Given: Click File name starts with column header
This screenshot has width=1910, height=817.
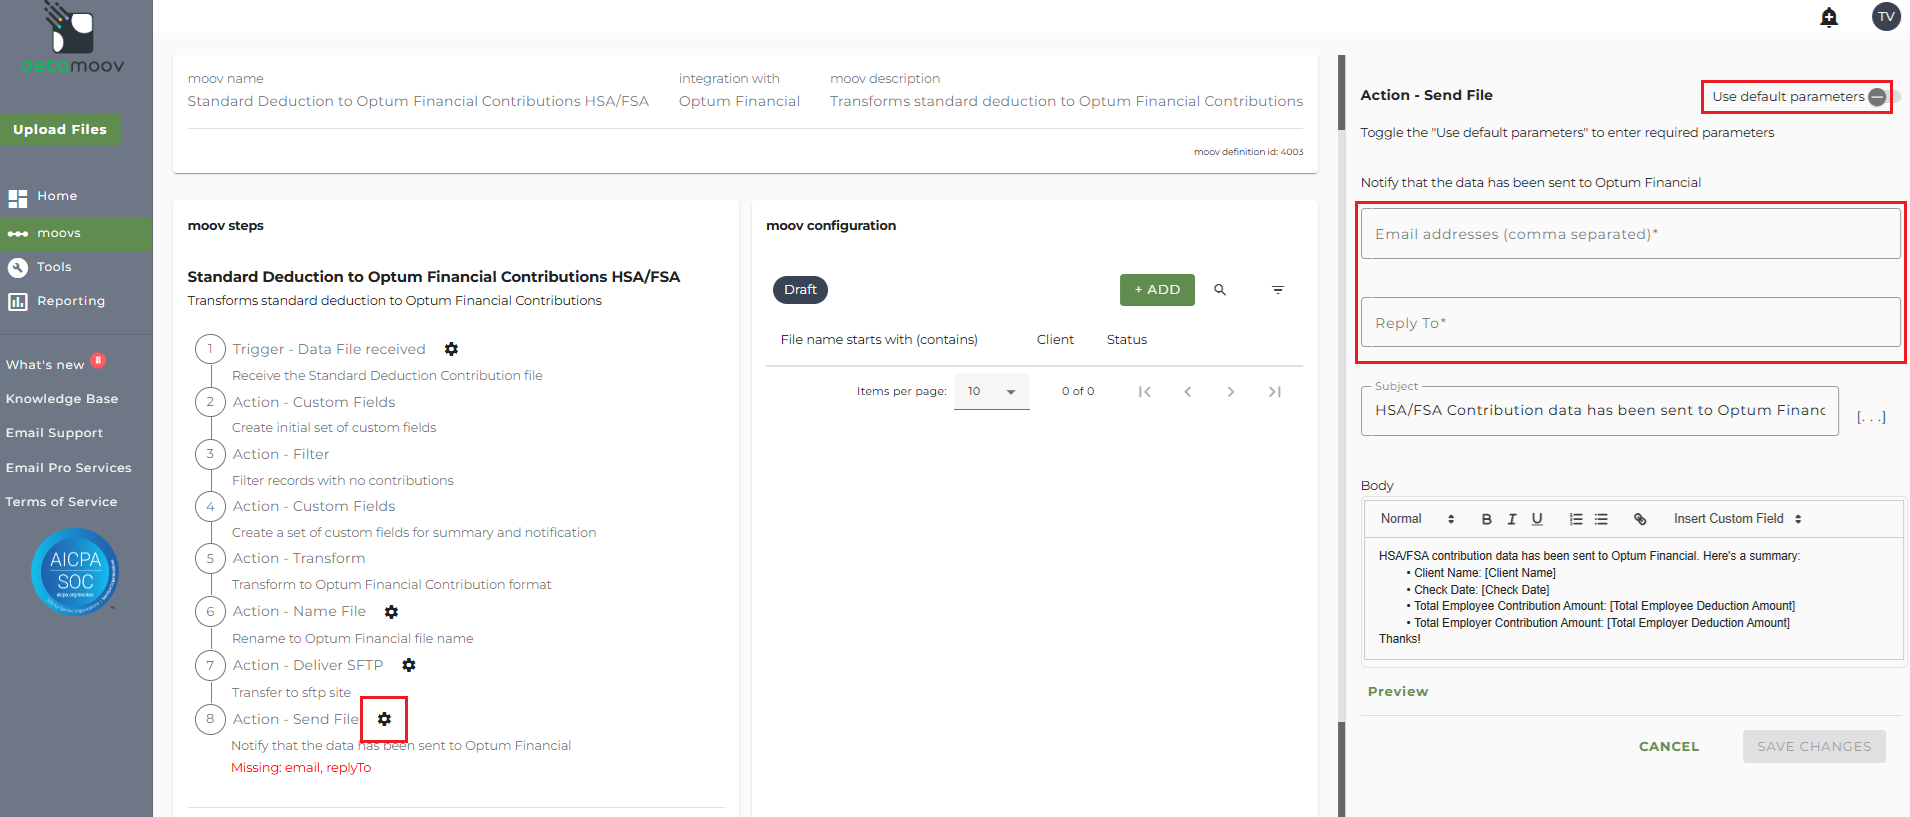Looking at the screenshot, I should tap(879, 340).
